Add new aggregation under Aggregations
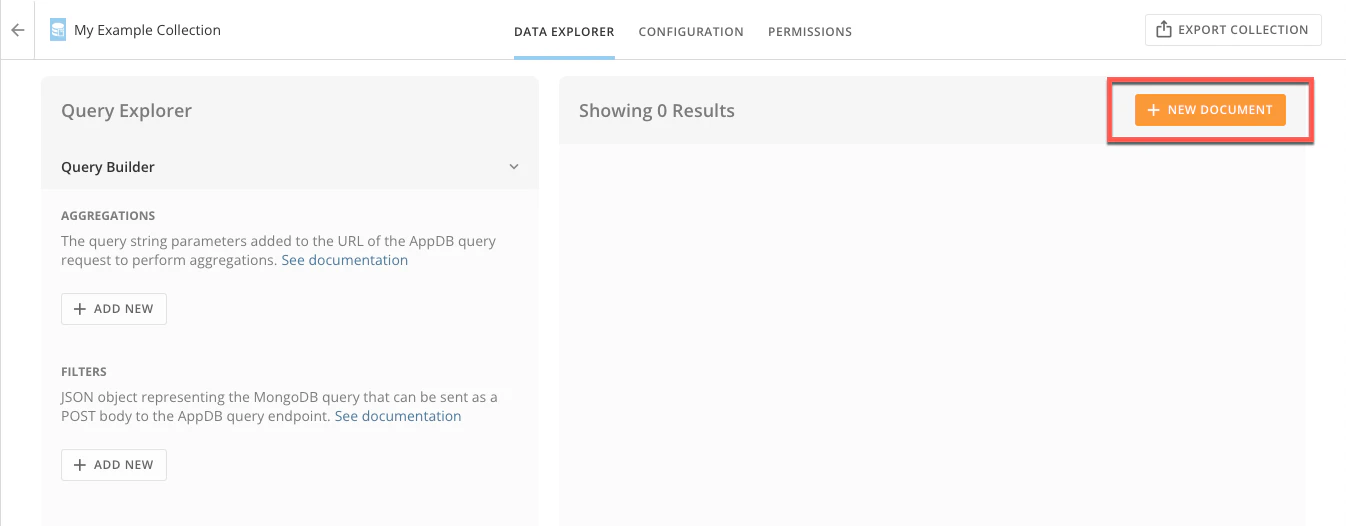 (114, 309)
